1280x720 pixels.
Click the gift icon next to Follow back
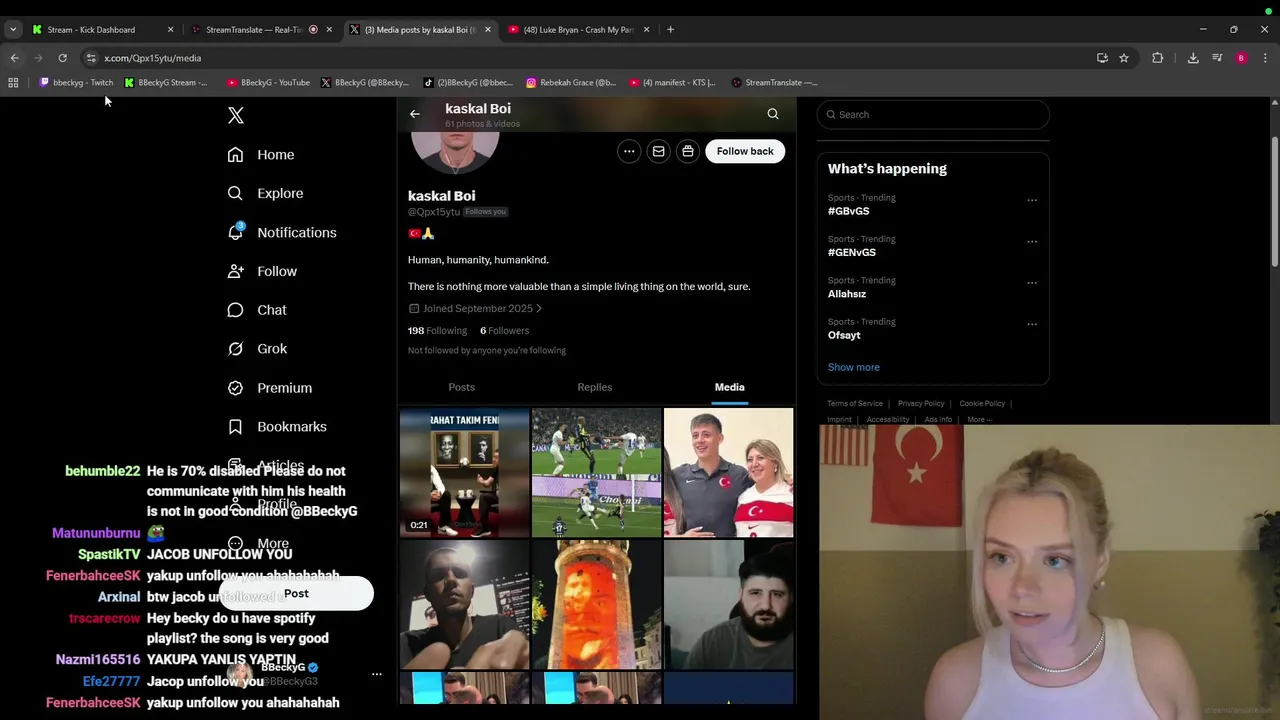click(688, 151)
